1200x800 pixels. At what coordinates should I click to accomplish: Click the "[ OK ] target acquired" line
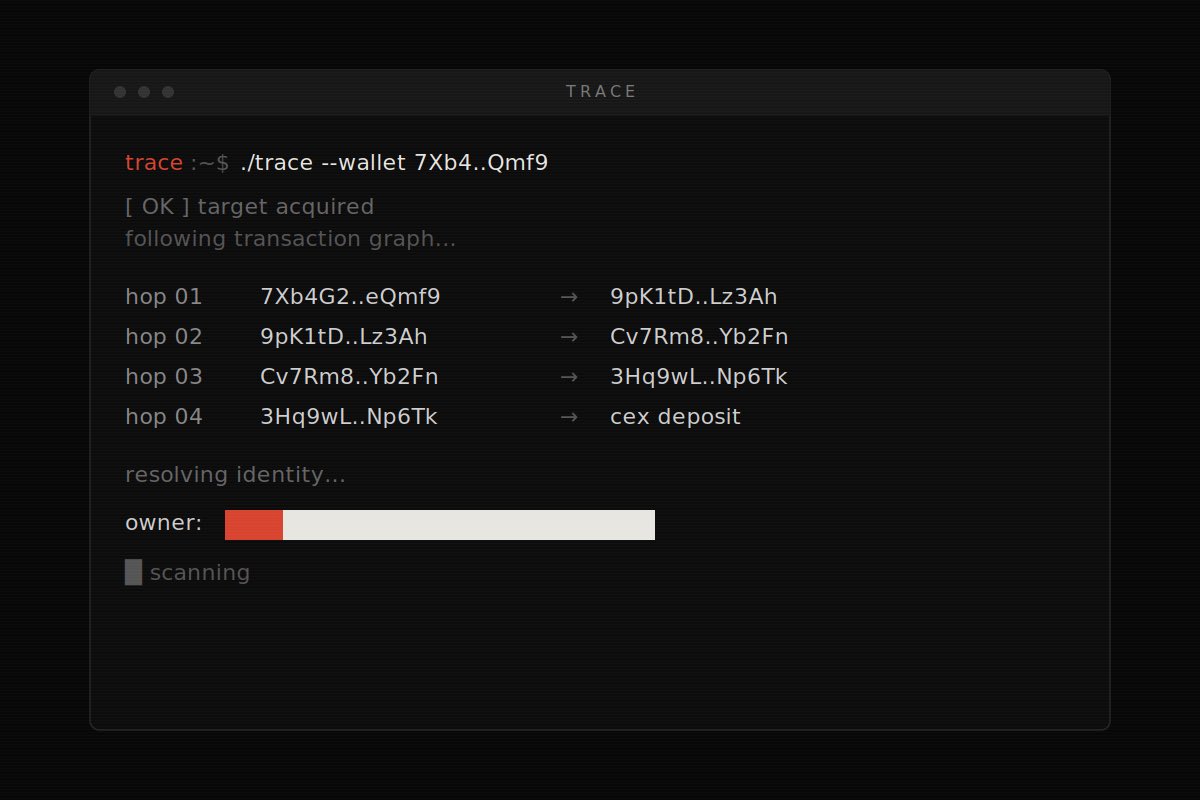[249, 207]
